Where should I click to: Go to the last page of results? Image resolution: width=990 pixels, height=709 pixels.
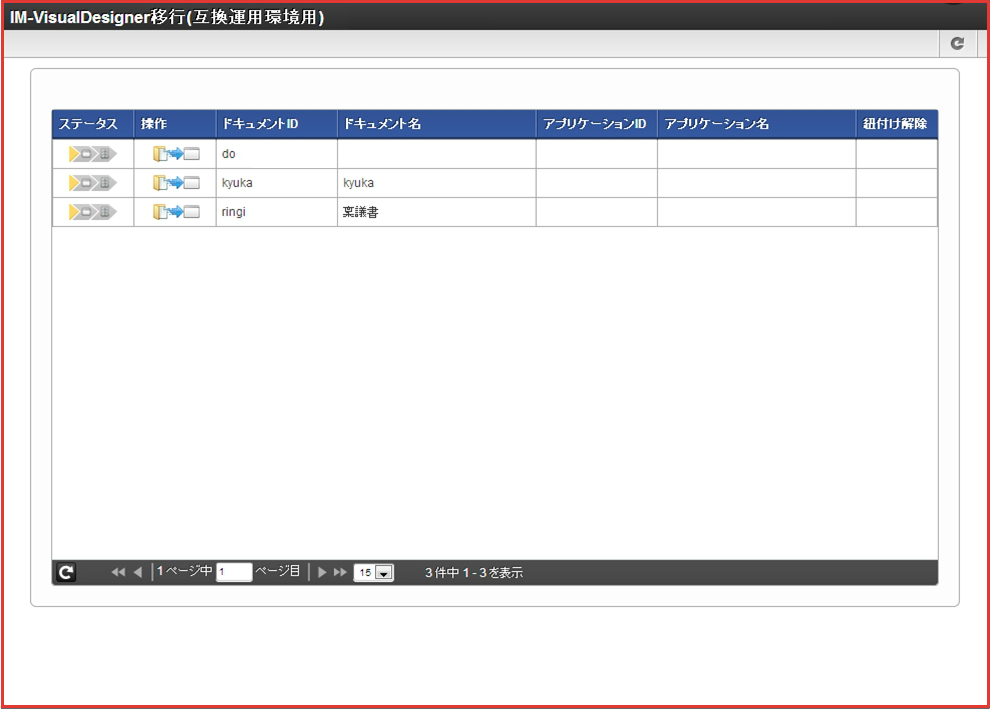[x=340, y=572]
